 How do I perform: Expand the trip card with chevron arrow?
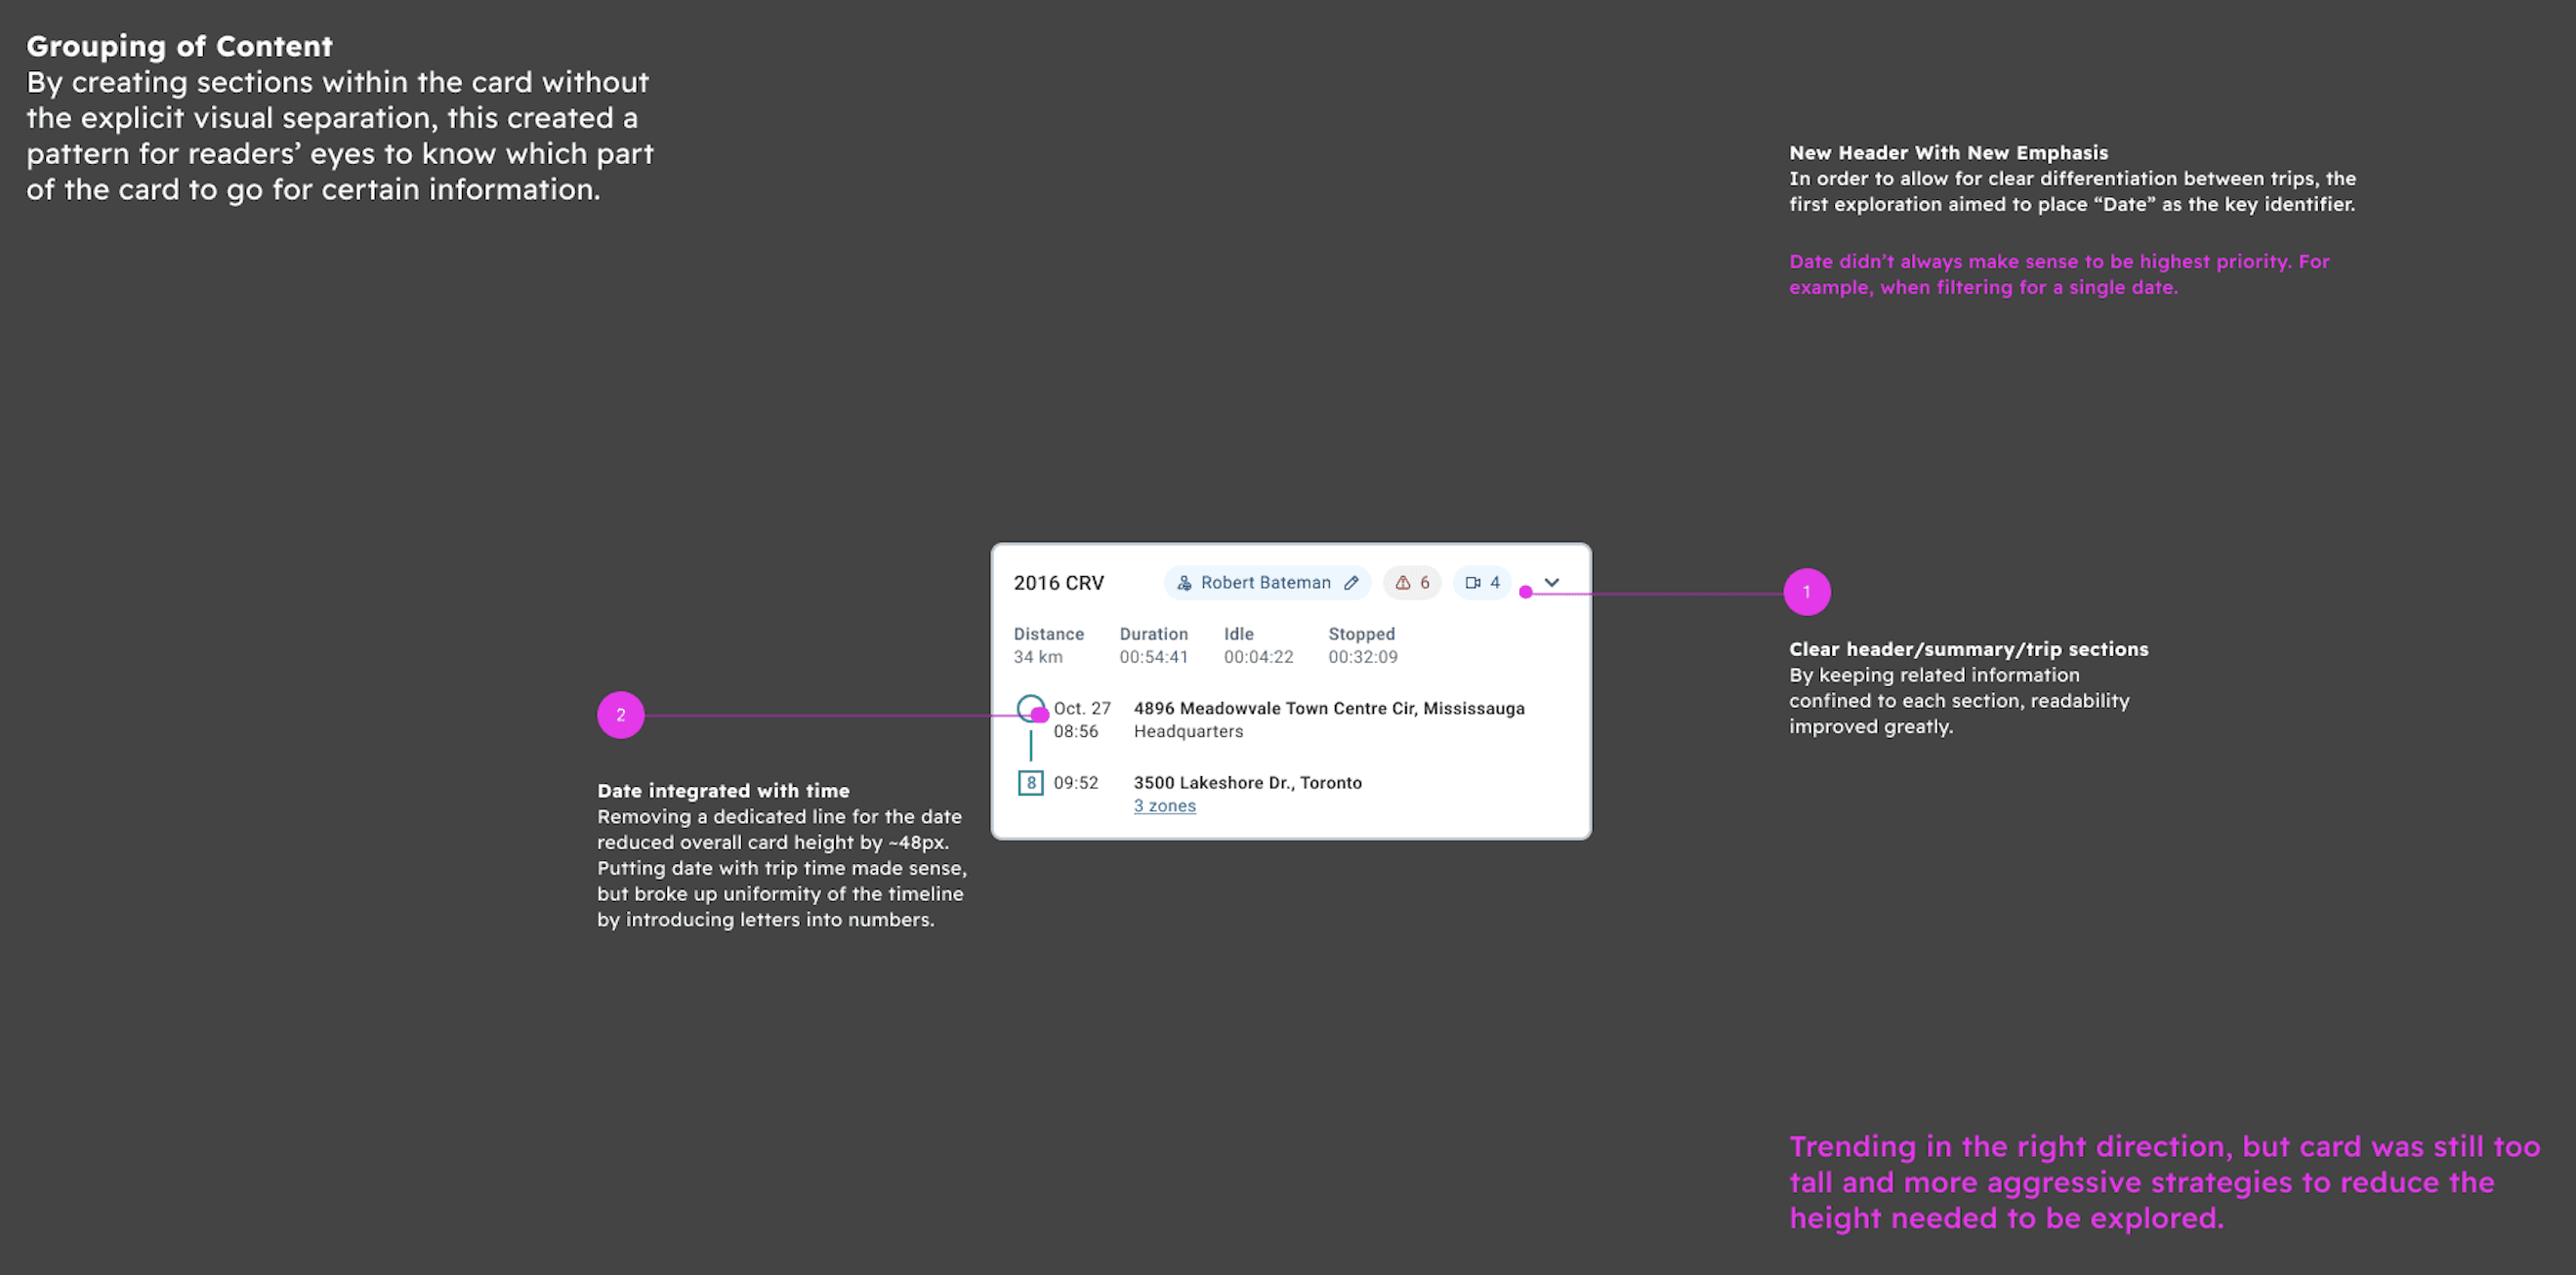(x=1551, y=583)
